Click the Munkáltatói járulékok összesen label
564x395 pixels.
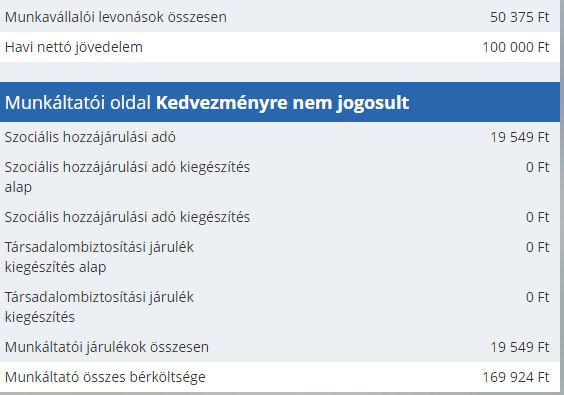[x=106, y=347]
